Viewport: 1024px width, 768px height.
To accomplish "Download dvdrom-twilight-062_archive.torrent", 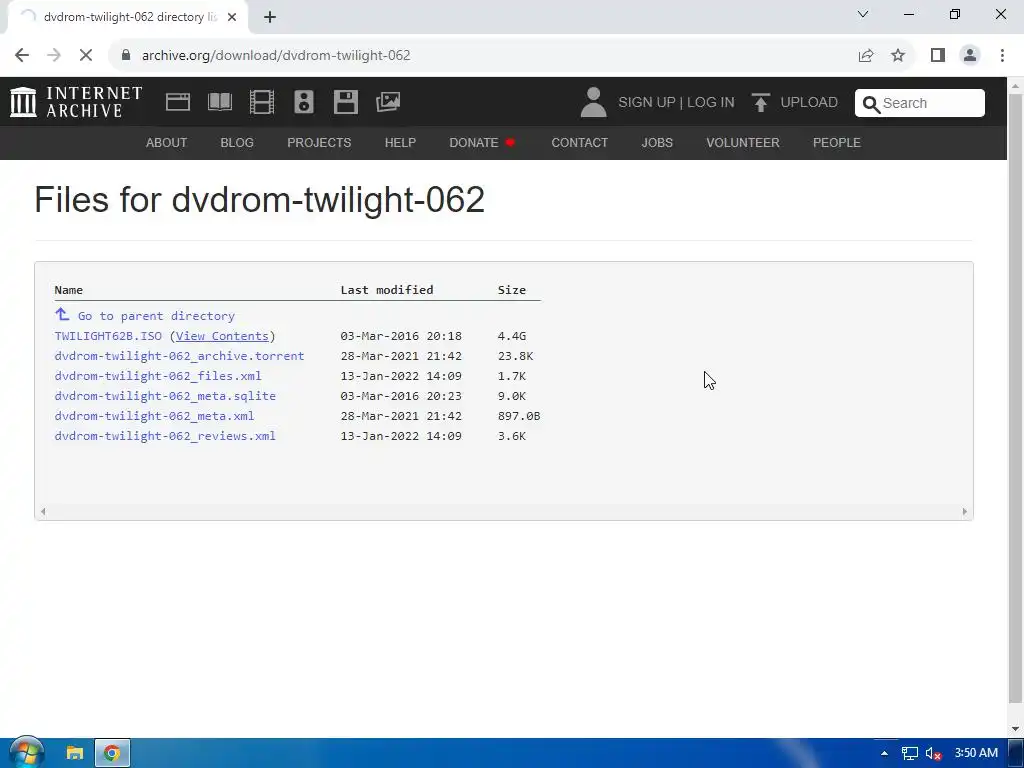I will 180,356.
